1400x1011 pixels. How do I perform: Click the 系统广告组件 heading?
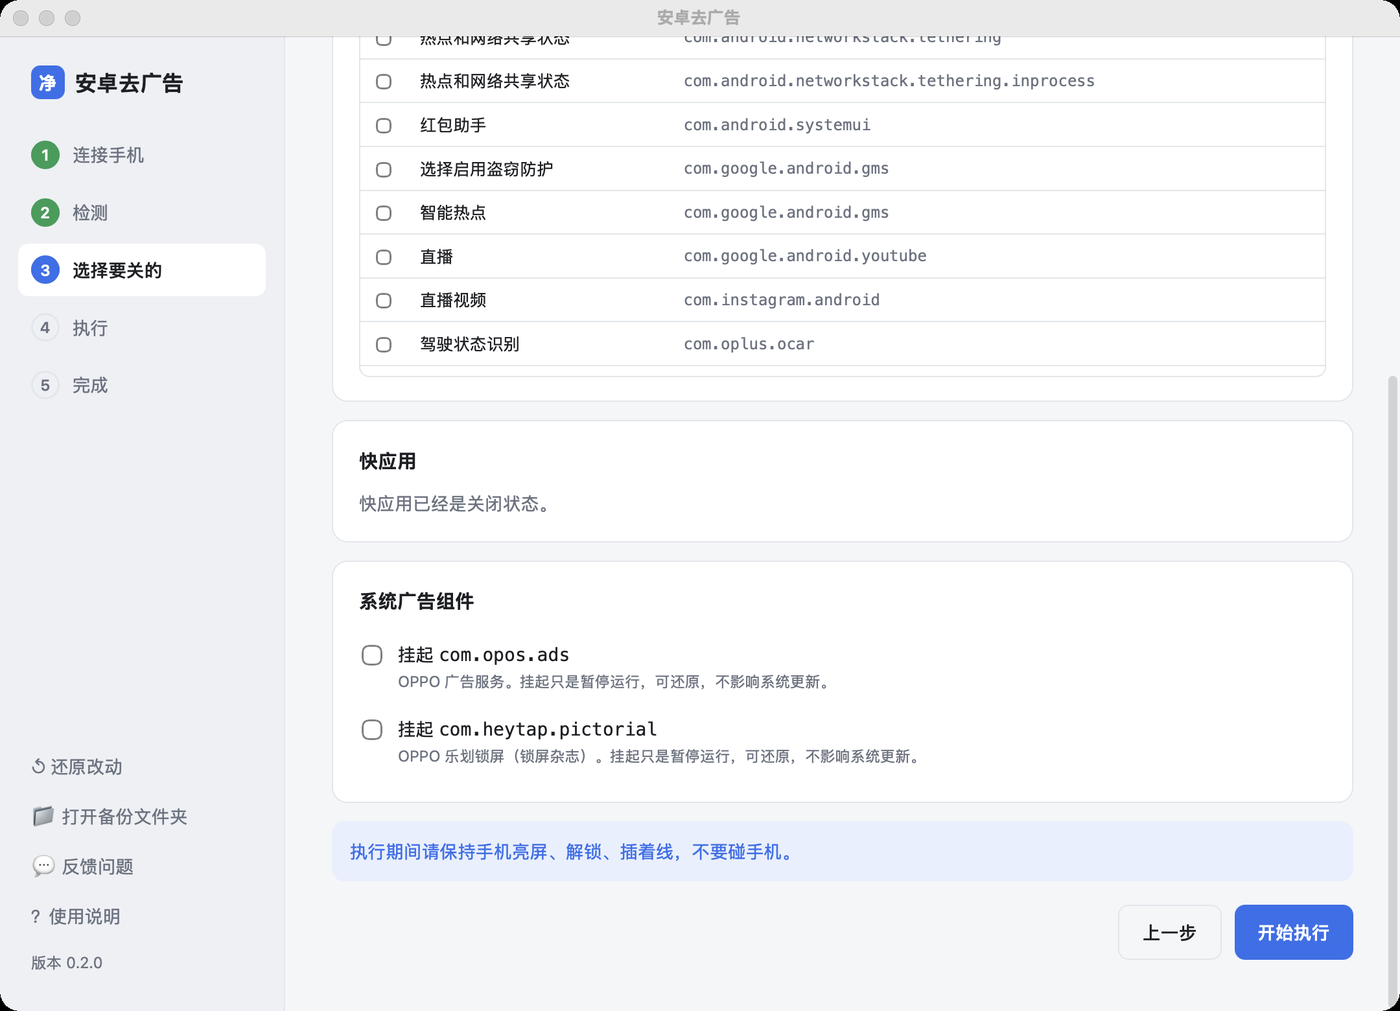[417, 601]
